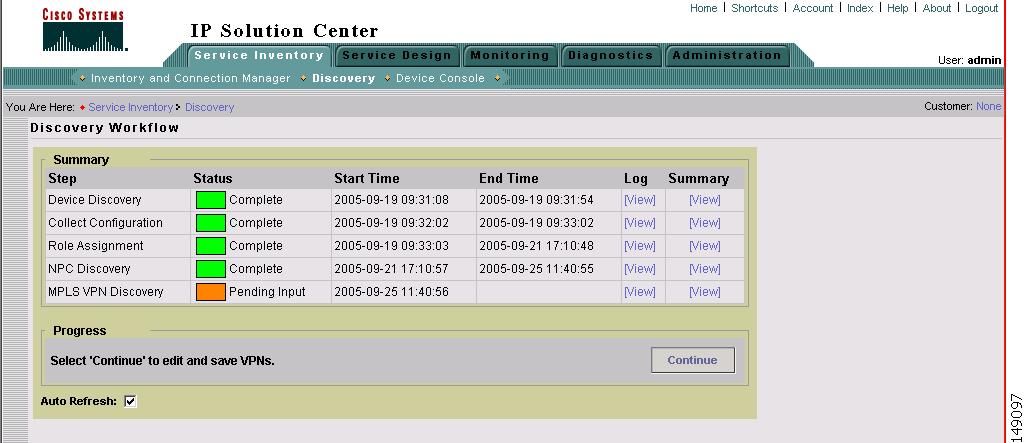The image size is (1024, 443).
Task: View the log for Collect Configuration
Action: point(639,223)
